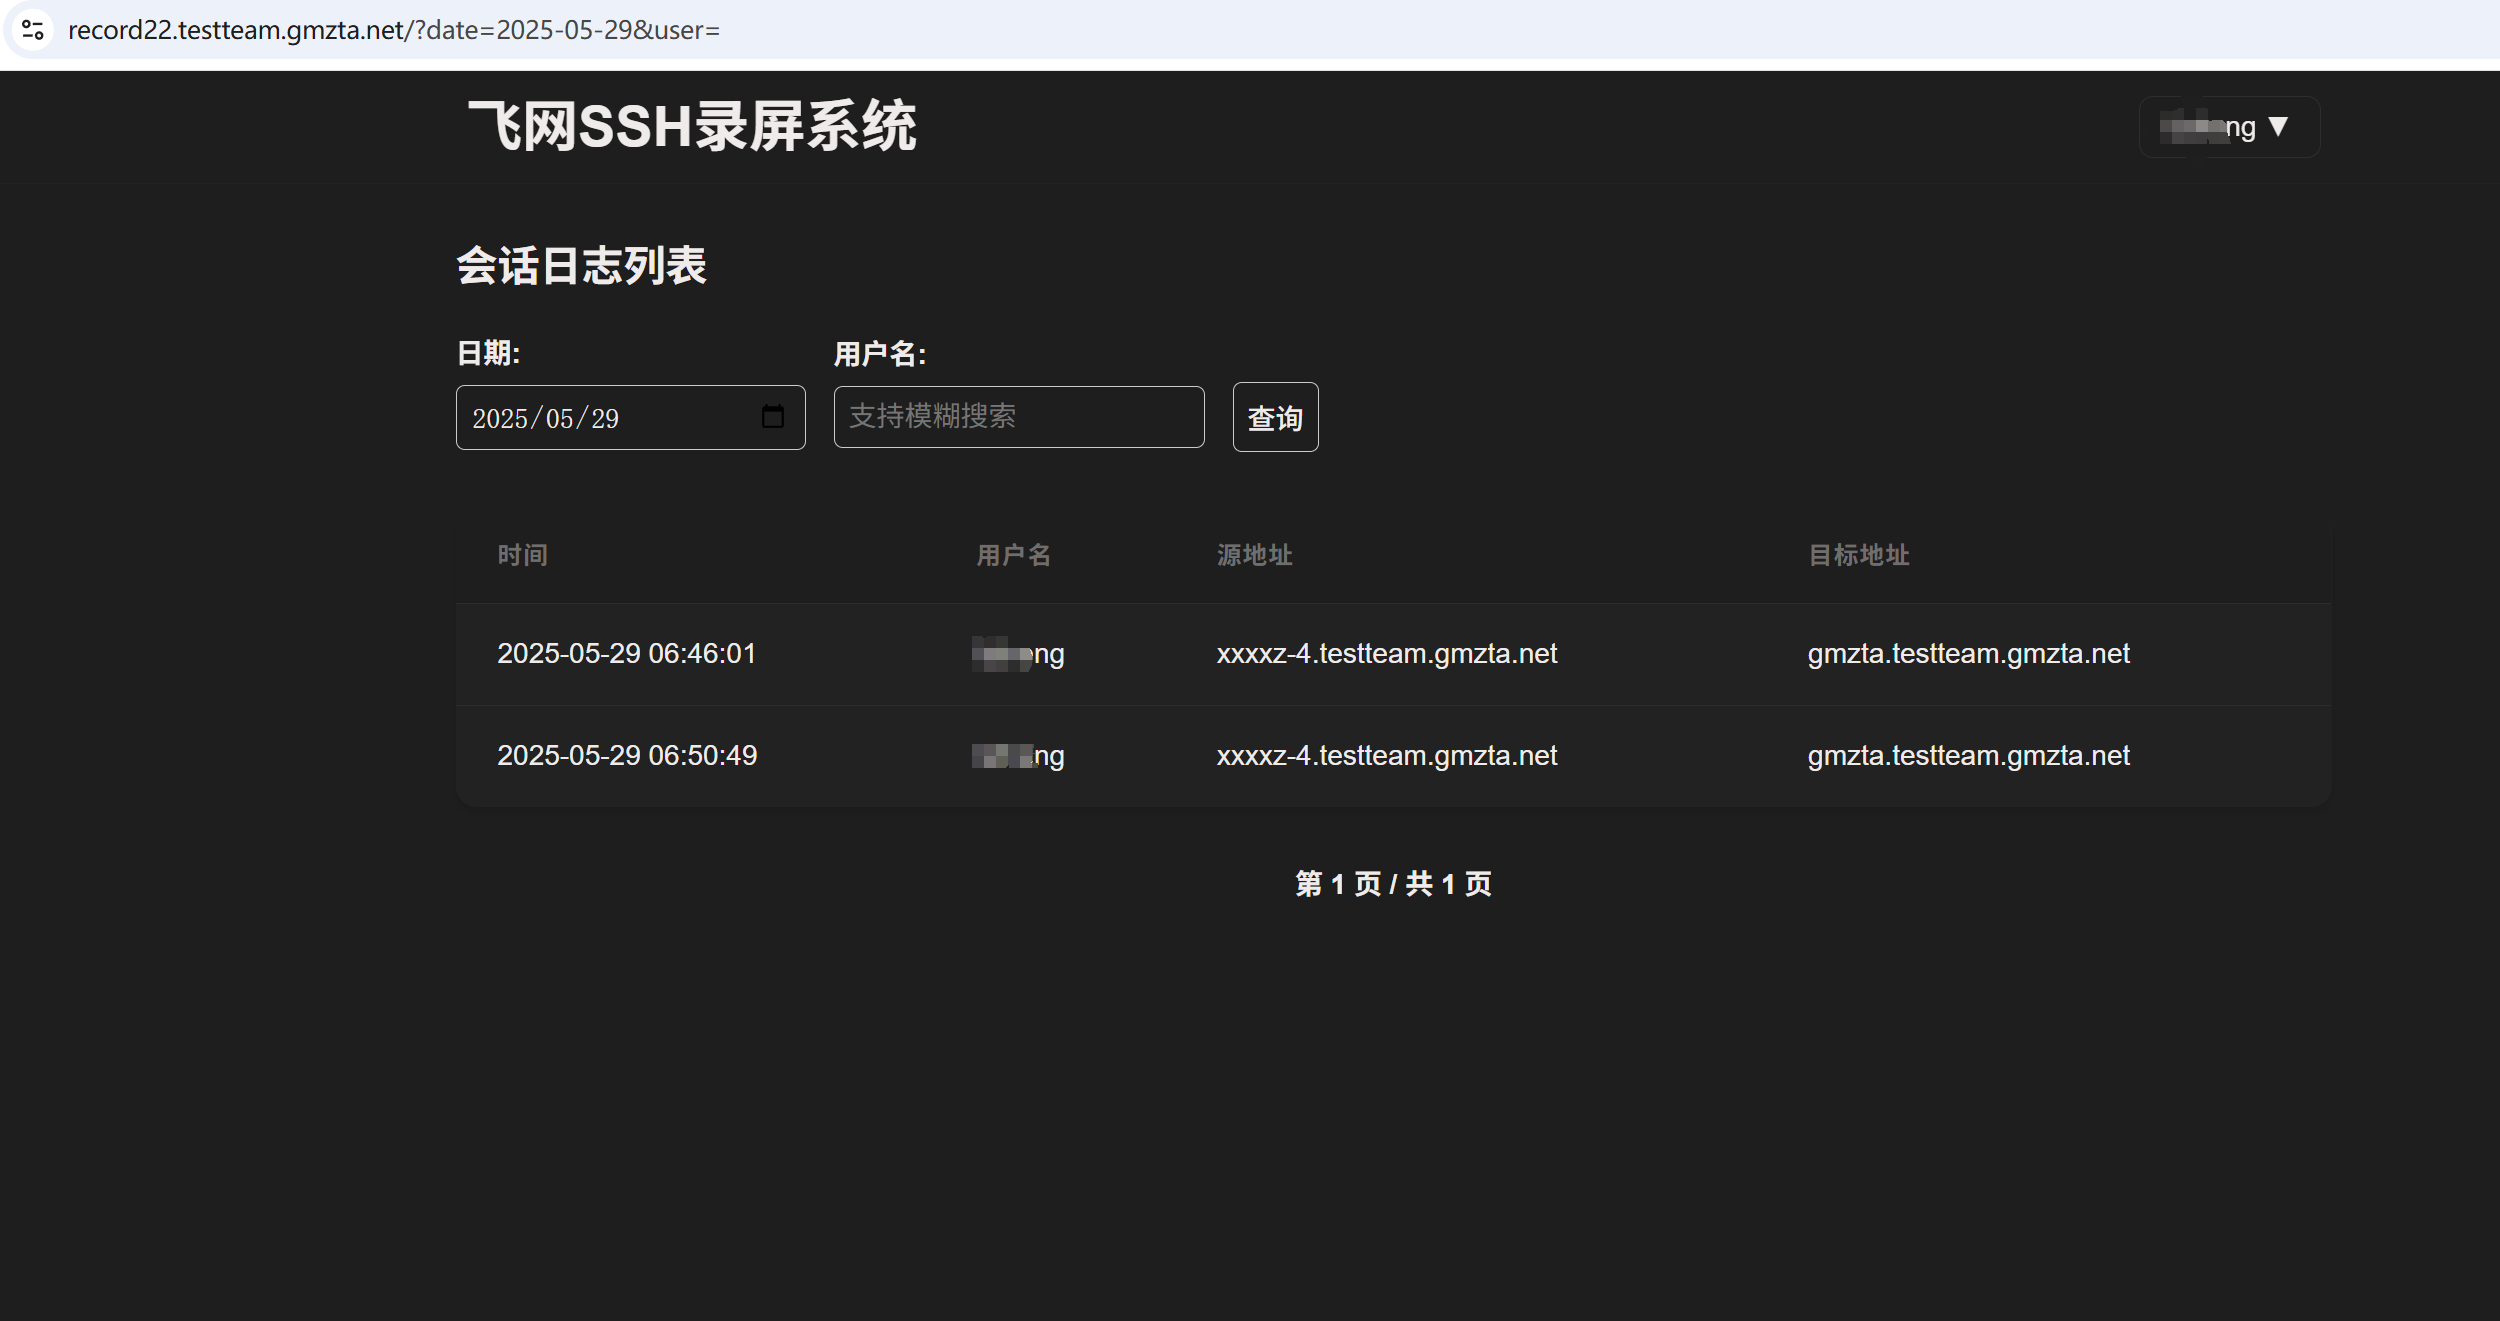Click the 飞网SSH录屏系统 page title
This screenshot has width=2500, height=1321.
click(692, 127)
